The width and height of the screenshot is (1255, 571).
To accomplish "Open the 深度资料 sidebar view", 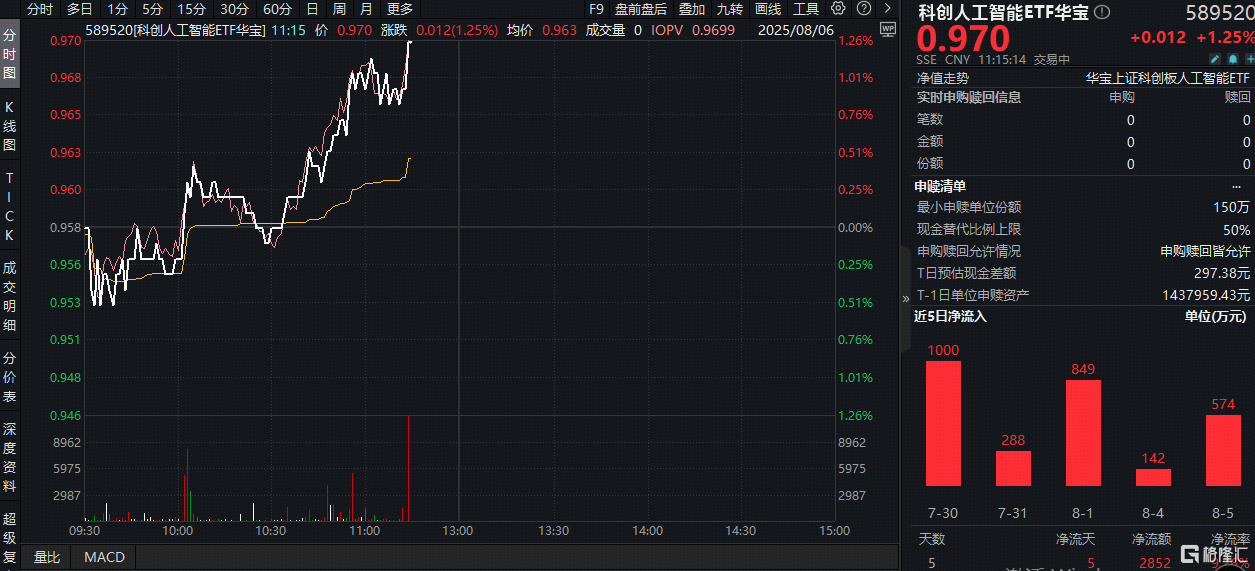I will (x=9, y=456).
